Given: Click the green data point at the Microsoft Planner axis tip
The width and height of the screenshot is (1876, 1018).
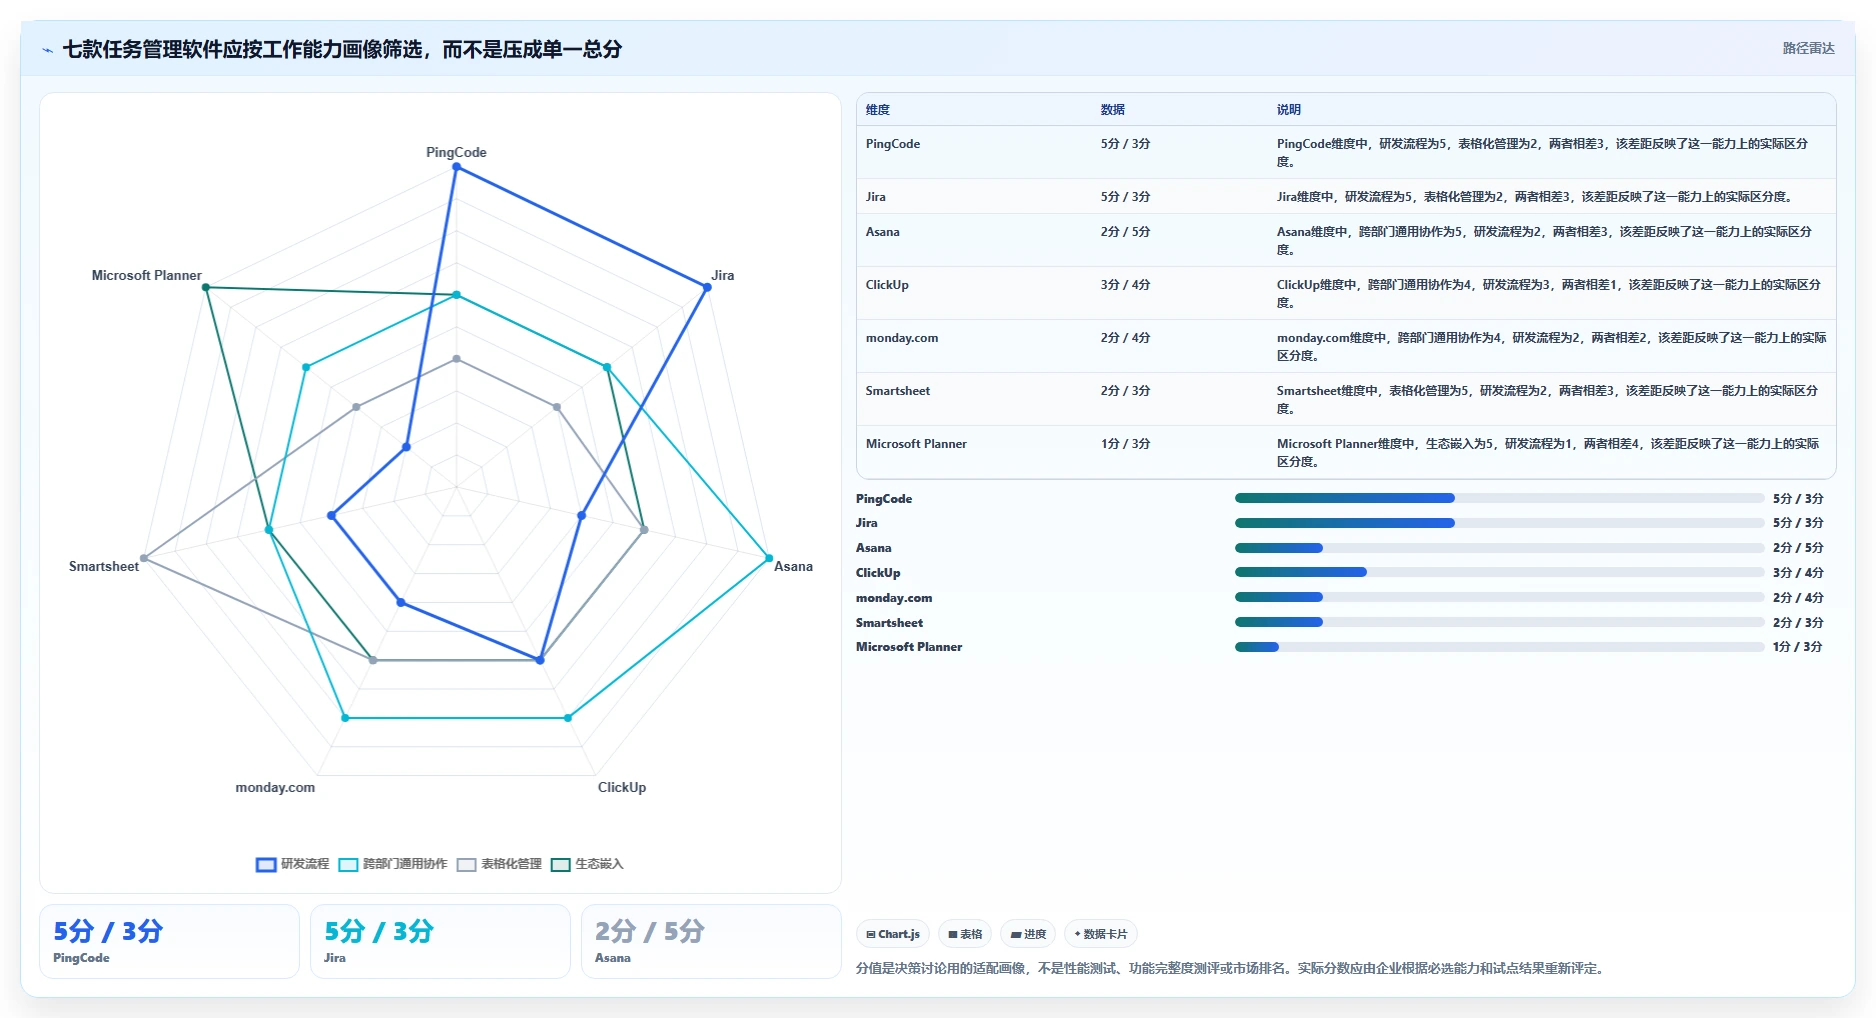Looking at the screenshot, I should coord(206,287).
